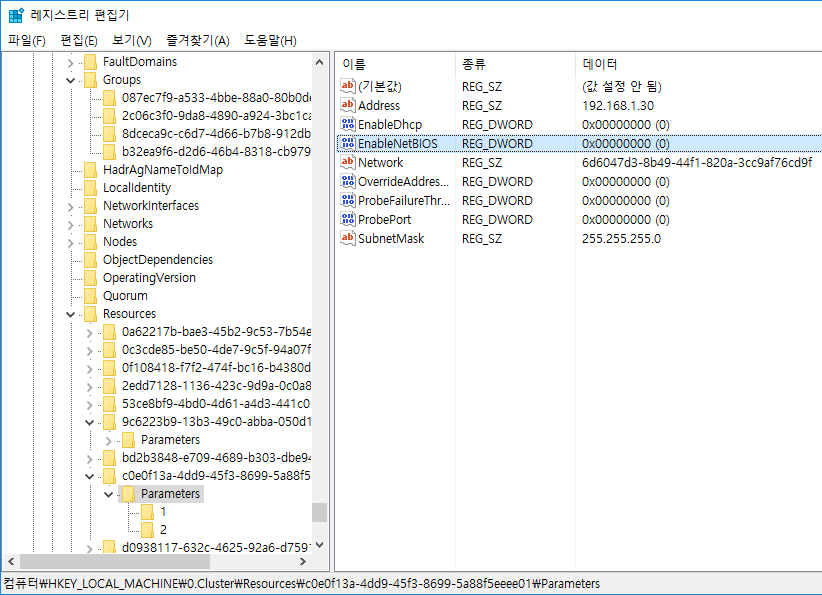The height and width of the screenshot is (595, 822).
Task: Select the HadrAgNameToIdMap folder icon
Action: pyautogui.click(x=91, y=169)
